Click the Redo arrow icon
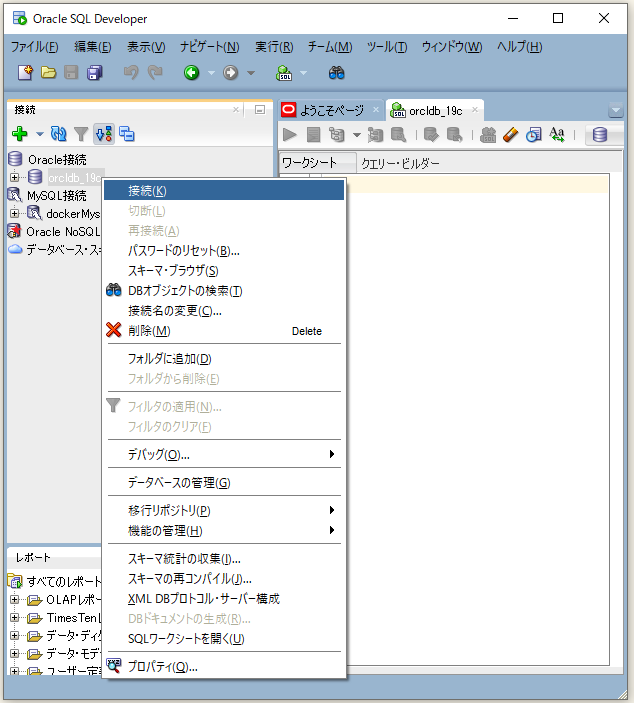The height and width of the screenshot is (703, 634). (155, 73)
